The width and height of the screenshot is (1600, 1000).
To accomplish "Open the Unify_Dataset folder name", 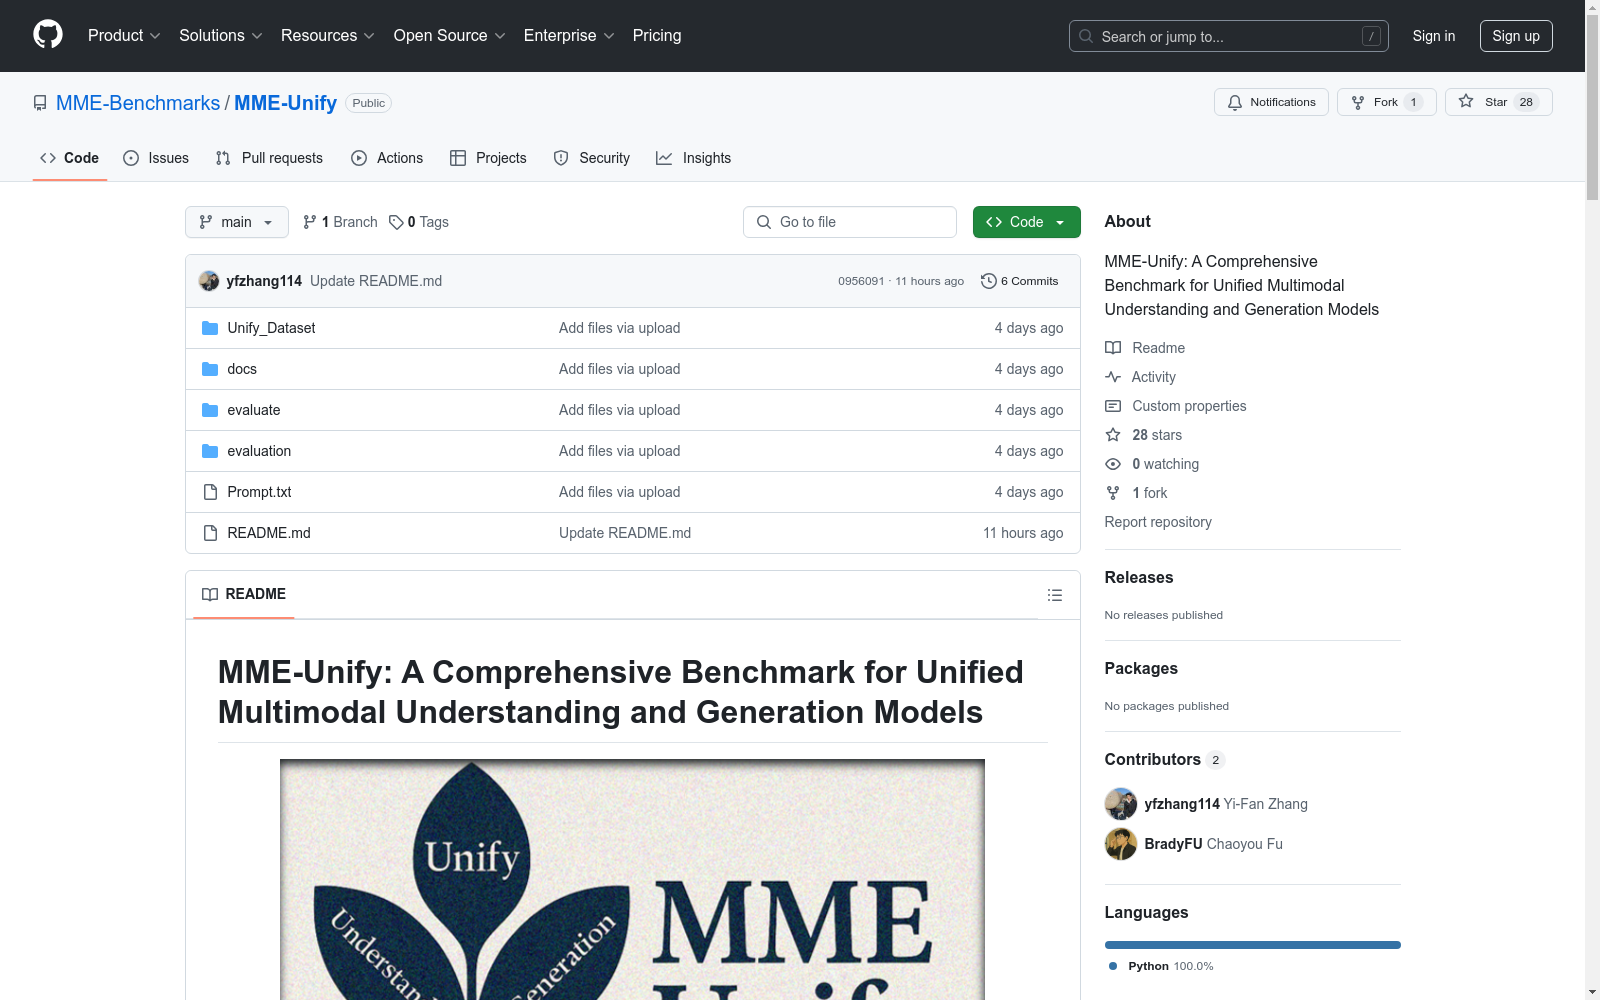I will pyautogui.click(x=271, y=328).
